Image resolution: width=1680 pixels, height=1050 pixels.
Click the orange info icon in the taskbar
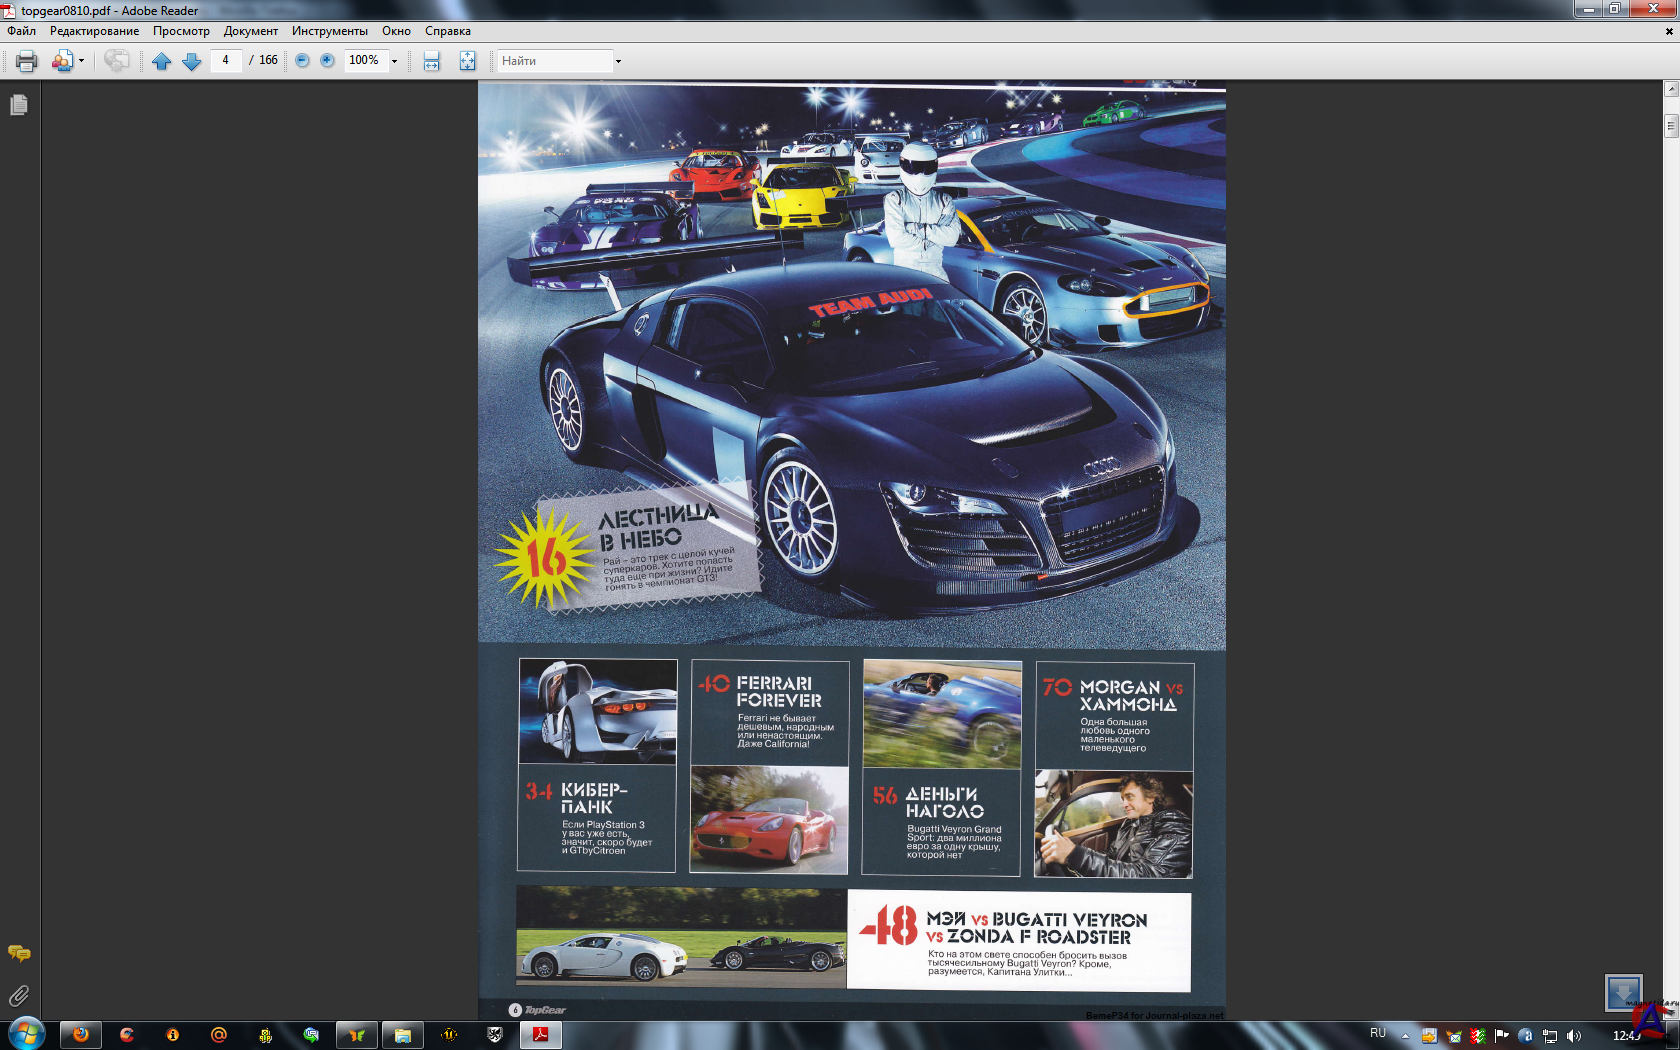pyautogui.click(x=173, y=1035)
